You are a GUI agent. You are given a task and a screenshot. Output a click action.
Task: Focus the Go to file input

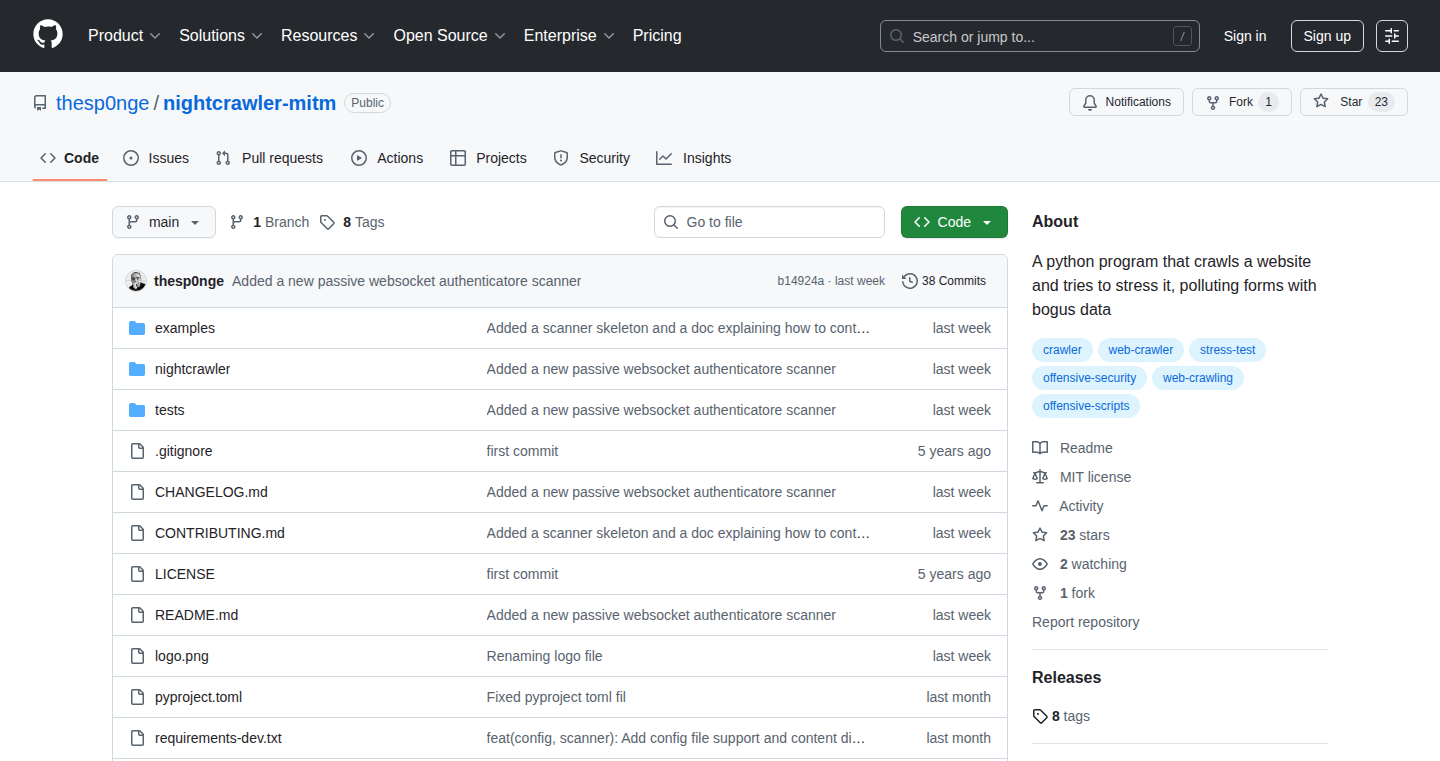tap(769, 222)
